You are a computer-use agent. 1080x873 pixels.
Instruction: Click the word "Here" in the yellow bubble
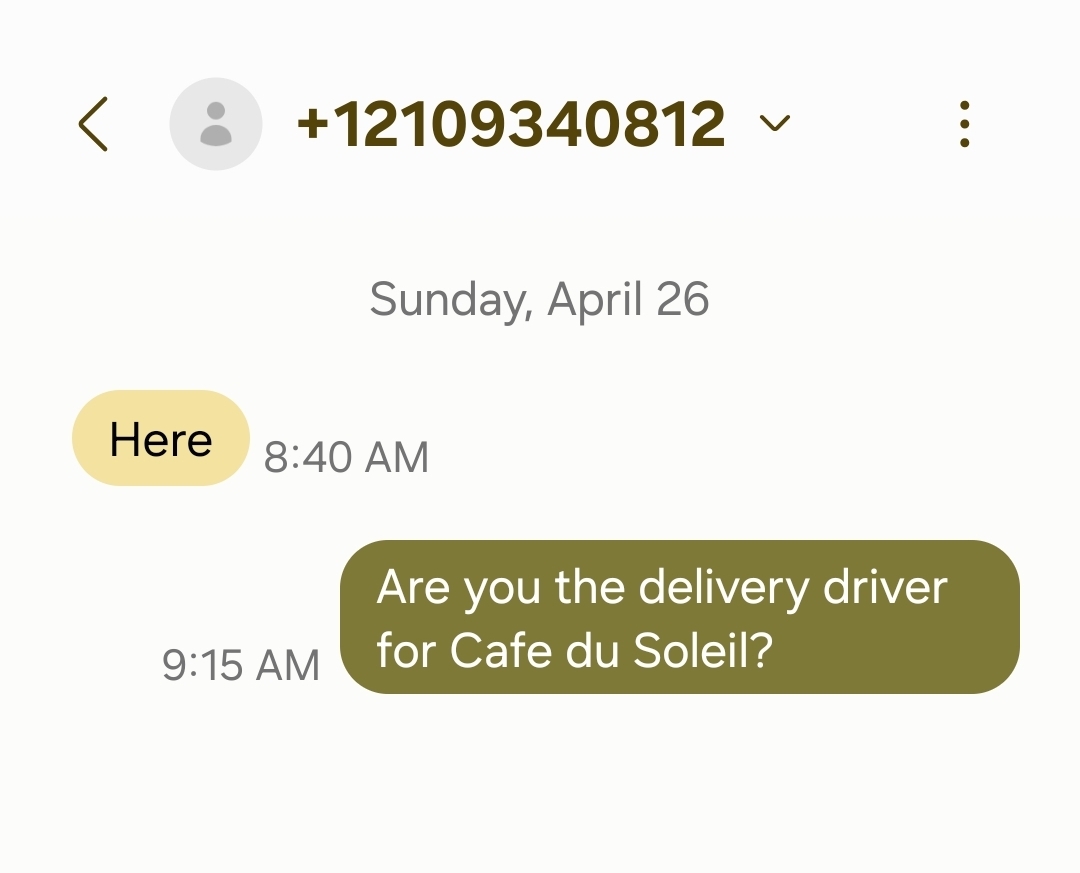[x=160, y=439]
